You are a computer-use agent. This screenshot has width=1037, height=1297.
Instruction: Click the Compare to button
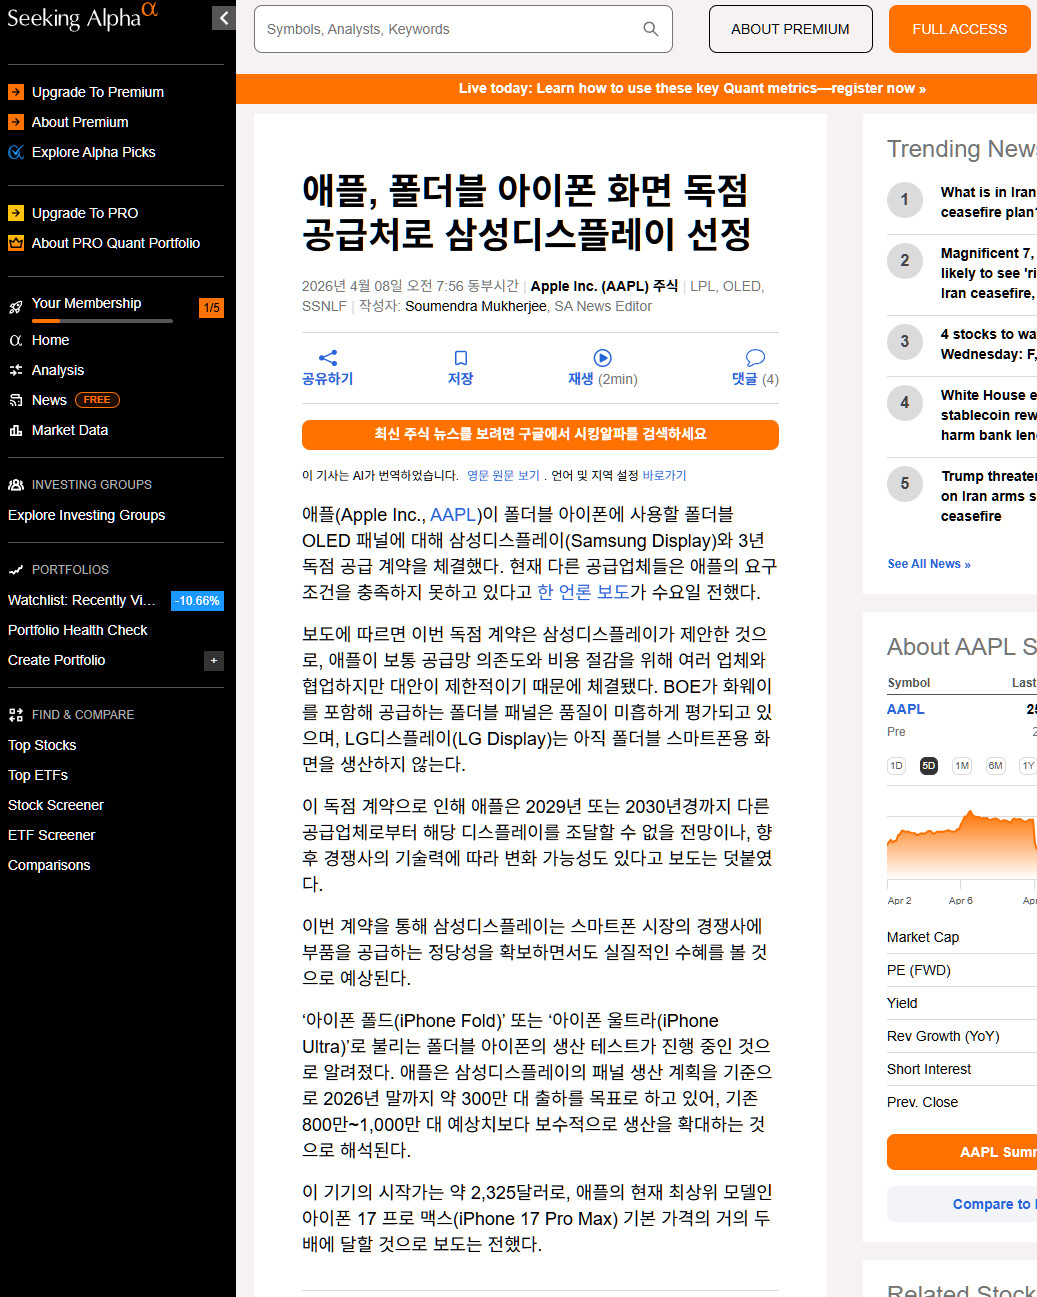tap(962, 1204)
